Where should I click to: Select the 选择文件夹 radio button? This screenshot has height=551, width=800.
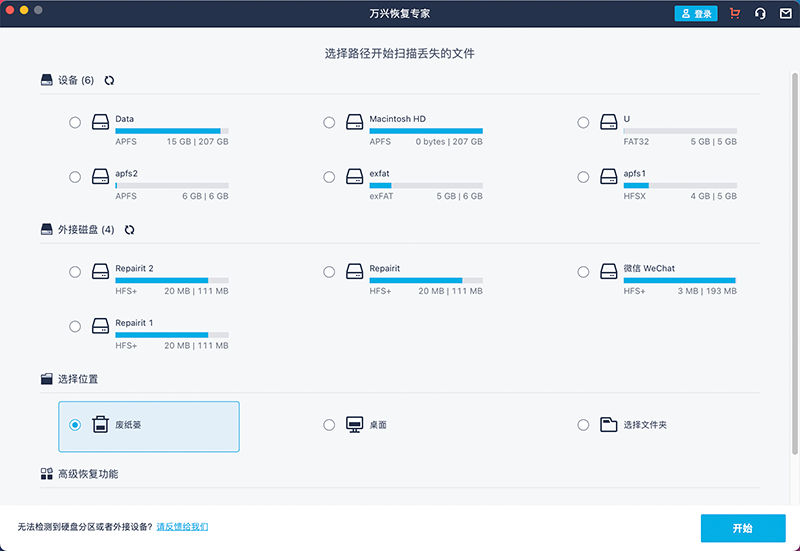tap(583, 425)
